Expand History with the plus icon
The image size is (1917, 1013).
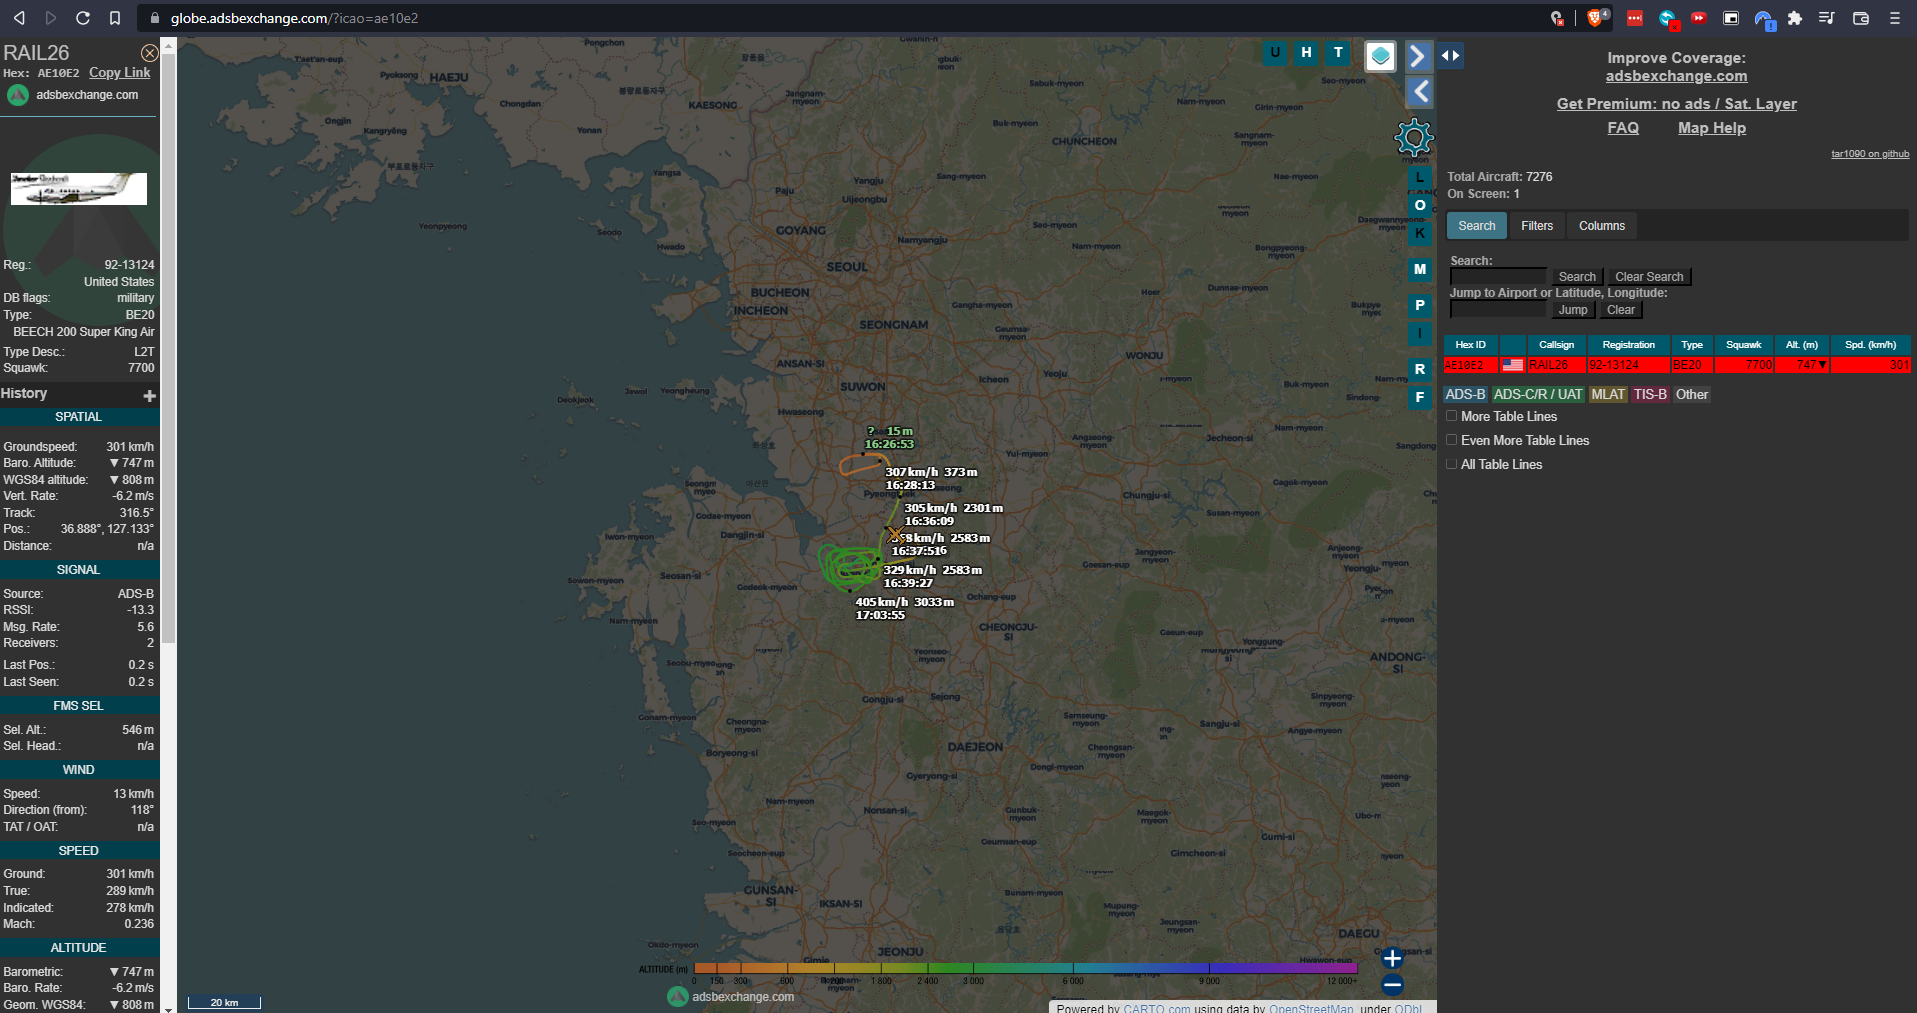[x=150, y=396]
